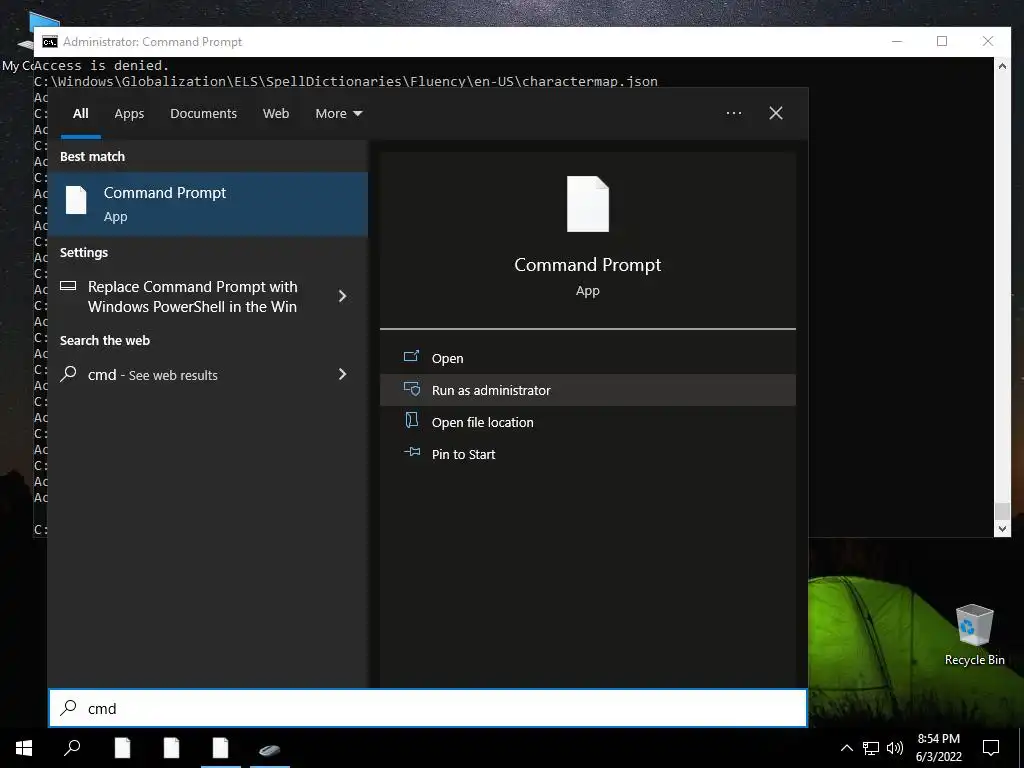Click the taskbar Search magnifier
Viewport: 1024px width, 768px height.
coord(72,748)
